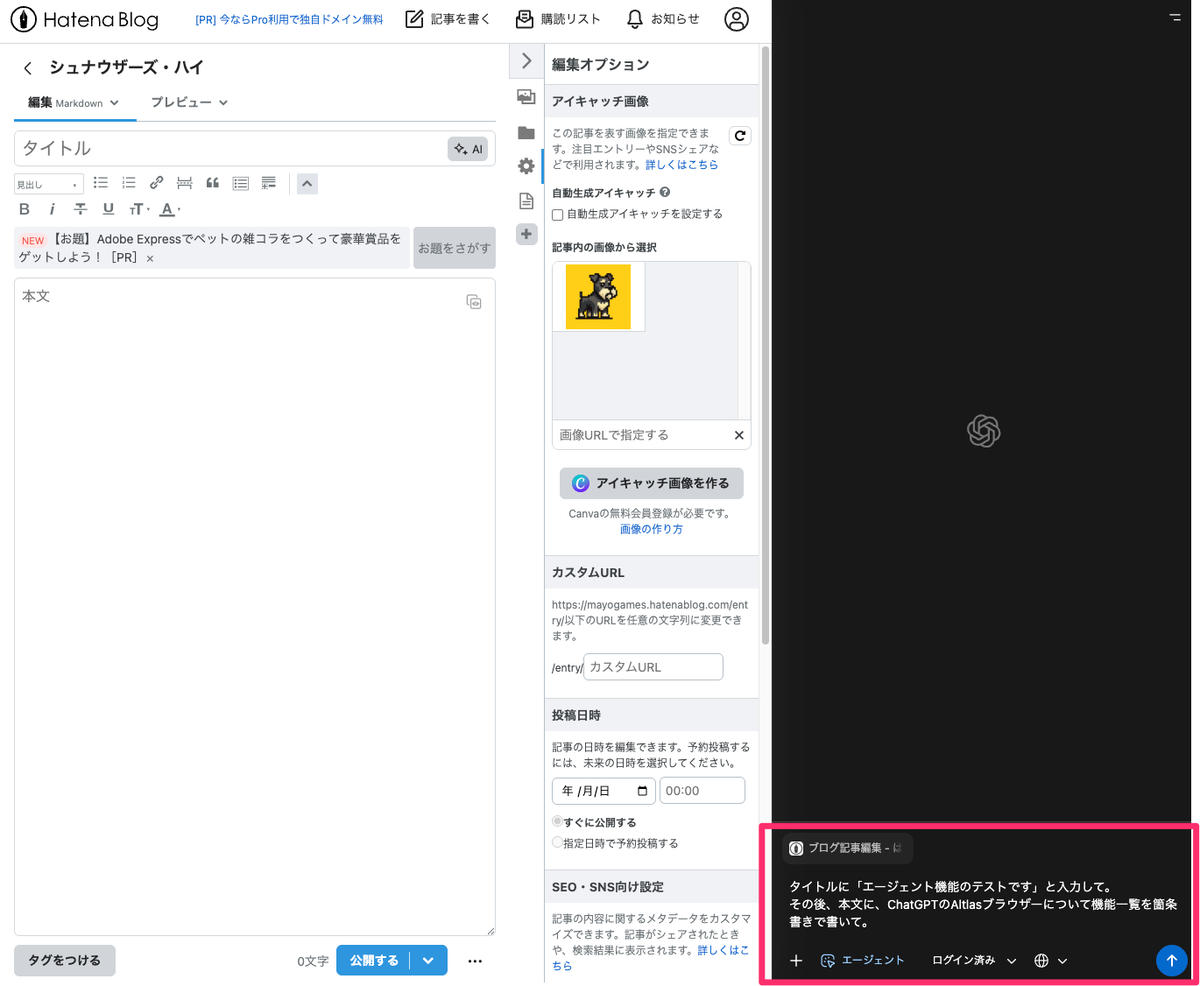Insert a read-more divider
The width and height of the screenshot is (1200, 986).
184,183
